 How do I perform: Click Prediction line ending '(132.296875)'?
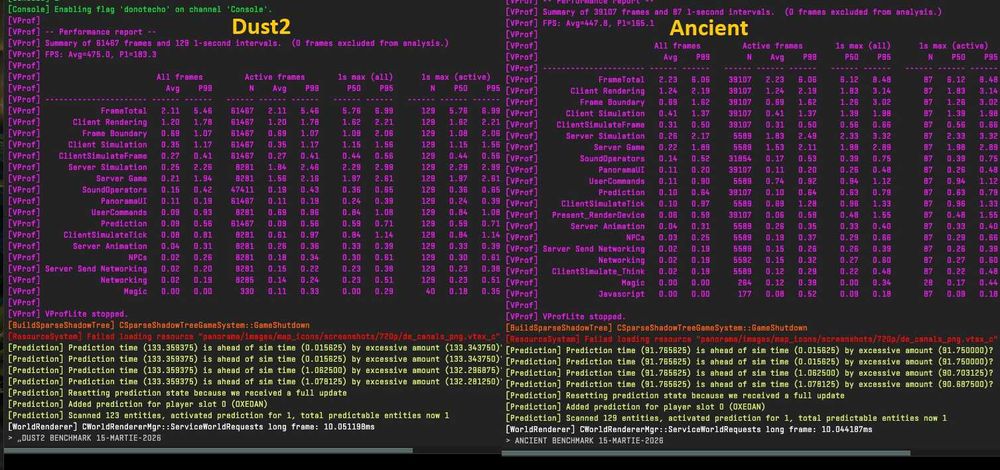coord(256,370)
